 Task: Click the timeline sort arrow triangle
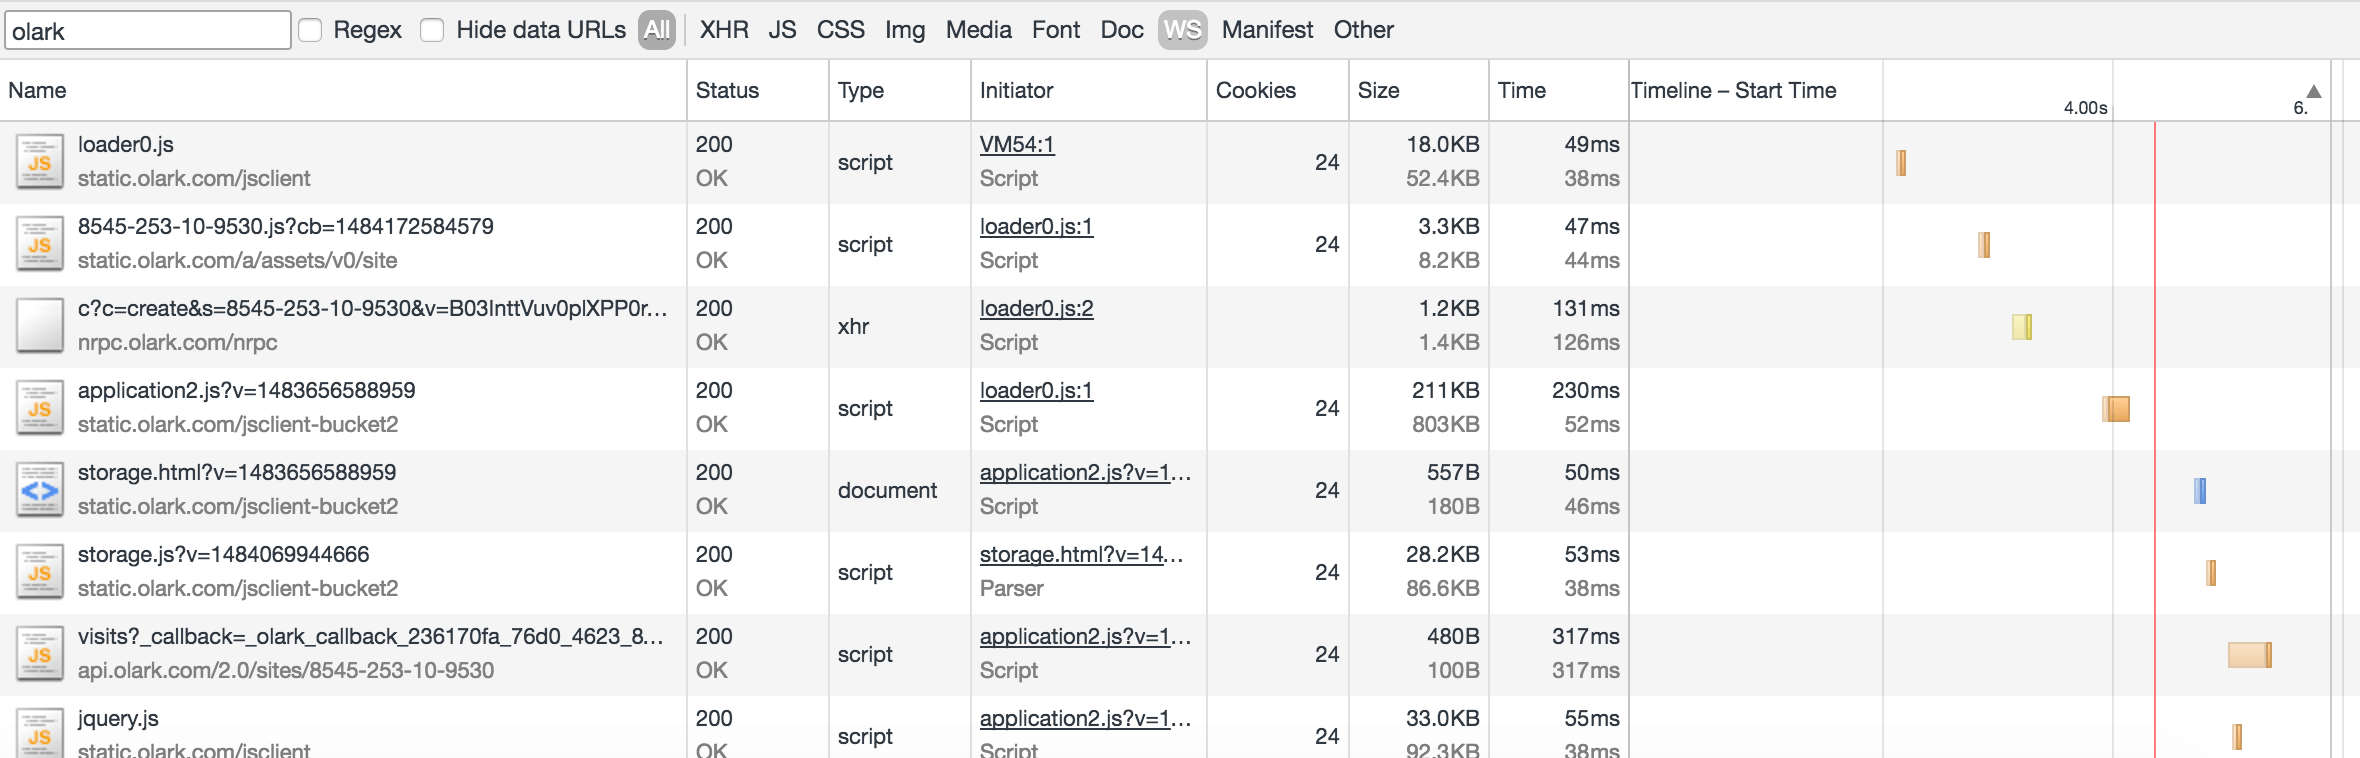point(2313,91)
